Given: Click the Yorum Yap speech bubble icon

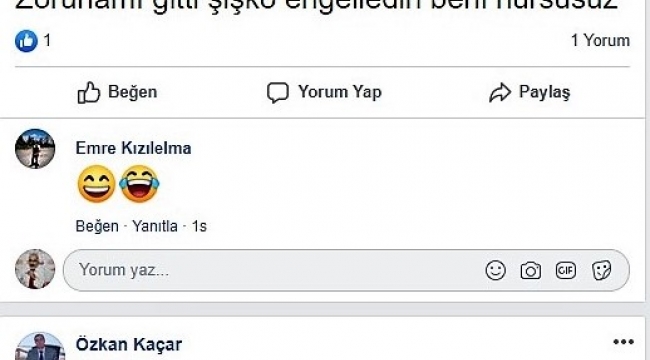Looking at the screenshot, I should click(x=277, y=92).
